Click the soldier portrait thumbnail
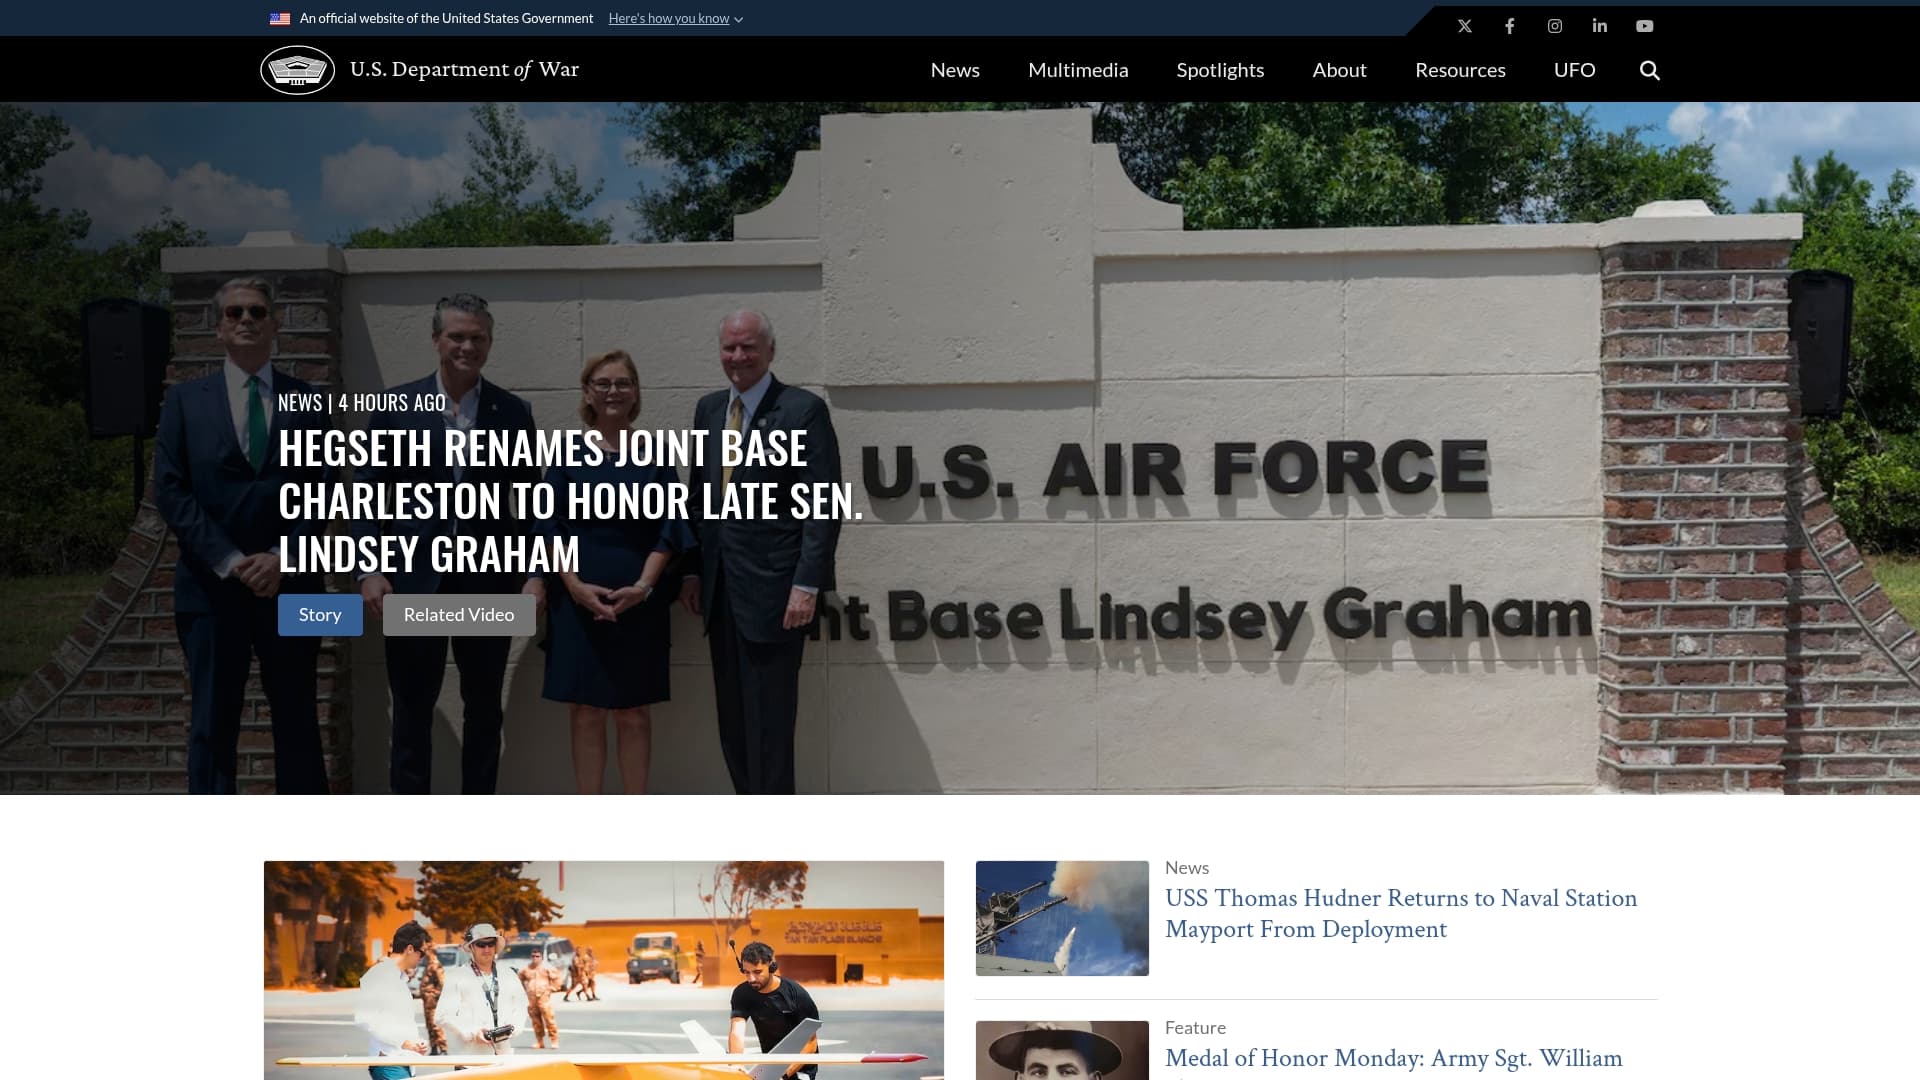This screenshot has width=1920, height=1080. pyautogui.click(x=1062, y=1050)
